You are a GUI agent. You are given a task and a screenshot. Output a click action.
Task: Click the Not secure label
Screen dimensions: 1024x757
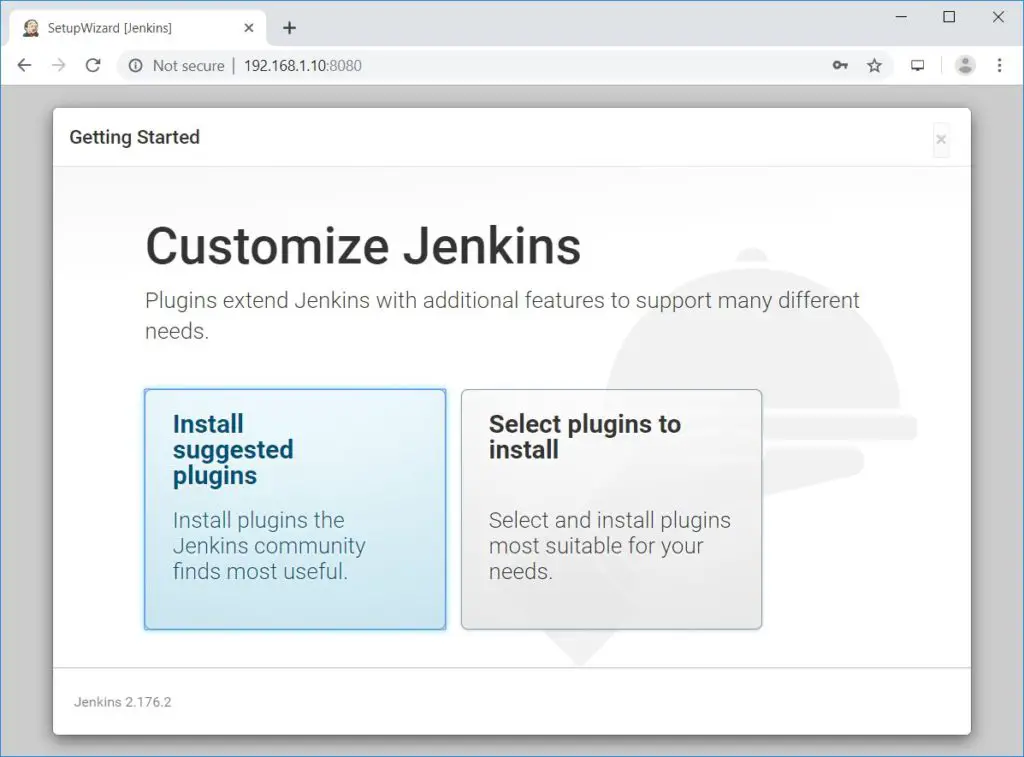[x=188, y=65]
